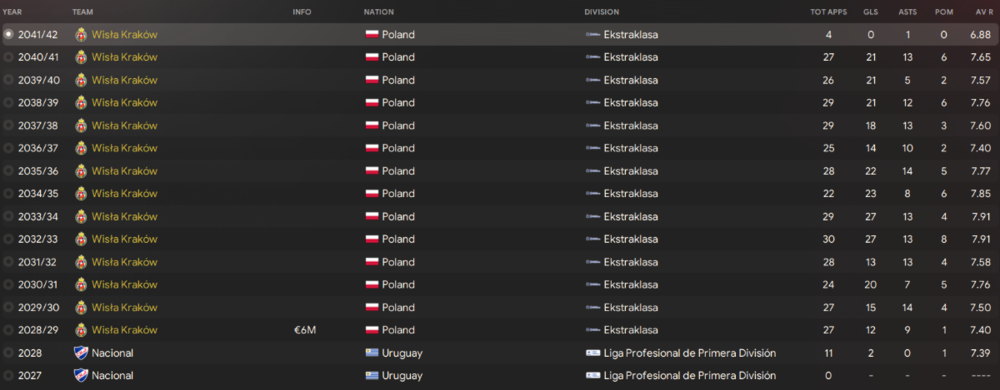Select the 2027 season radio button
Screen dimensions: 1000x390
(8, 376)
